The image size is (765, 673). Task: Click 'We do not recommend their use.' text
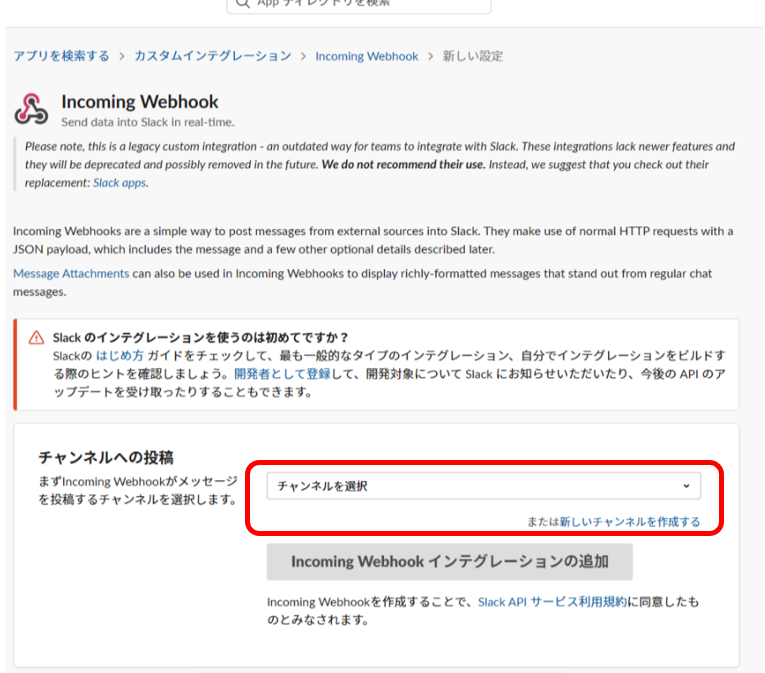(x=403, y=164)
